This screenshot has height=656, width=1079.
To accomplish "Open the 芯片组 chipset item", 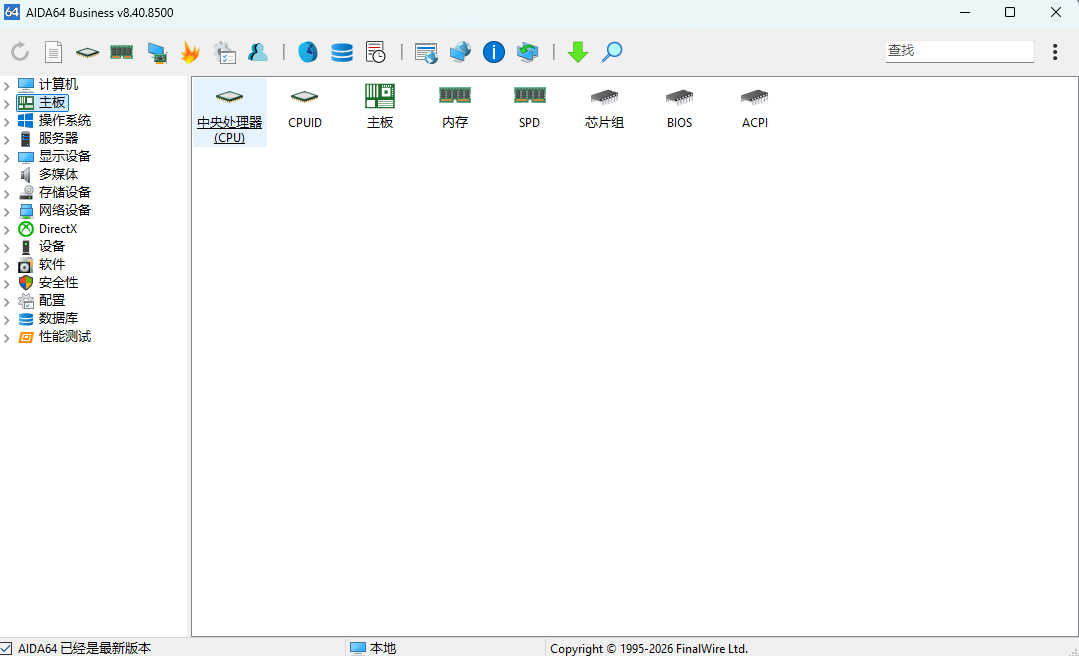I will click(604, 109).
